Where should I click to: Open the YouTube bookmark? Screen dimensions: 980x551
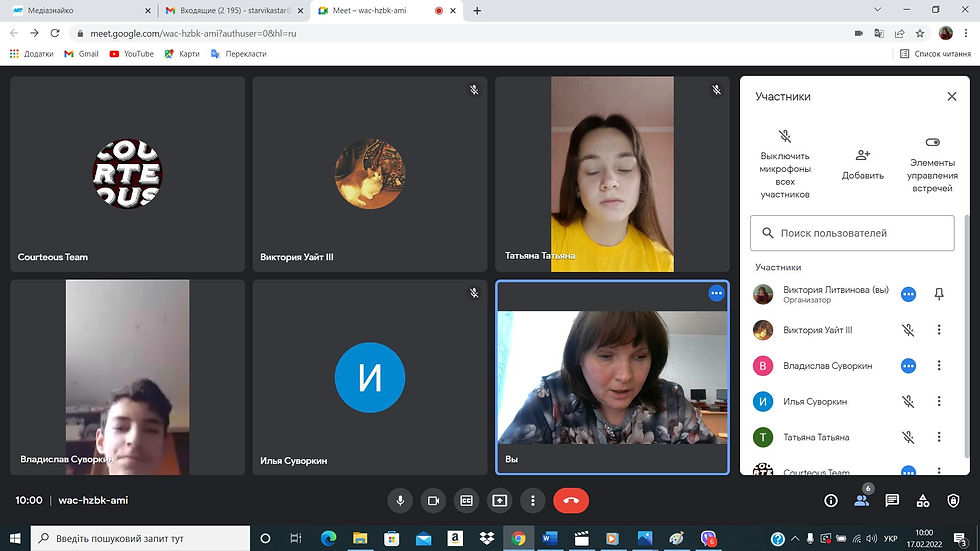click(131, 54)
